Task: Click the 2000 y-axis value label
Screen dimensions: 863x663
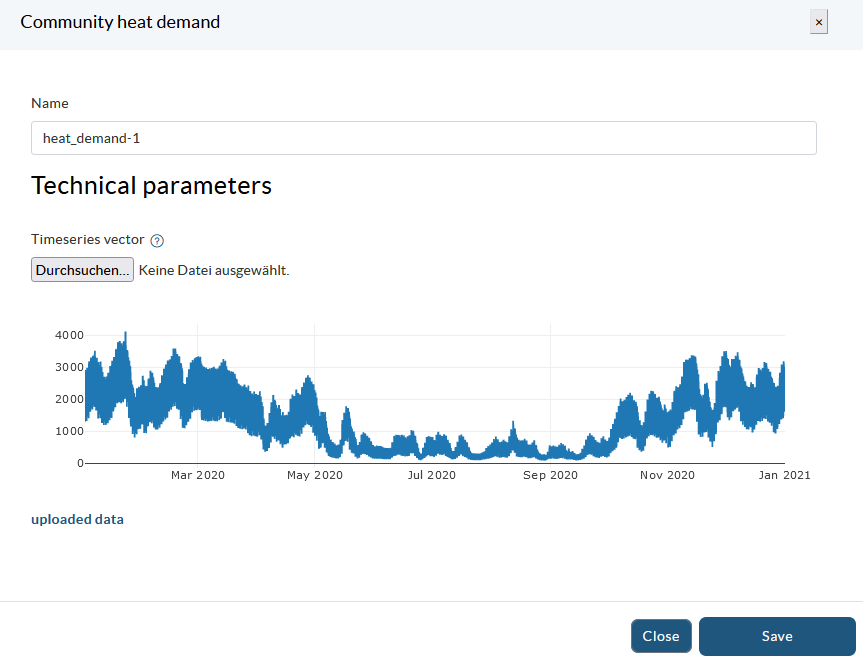Action: coord(69,399)
